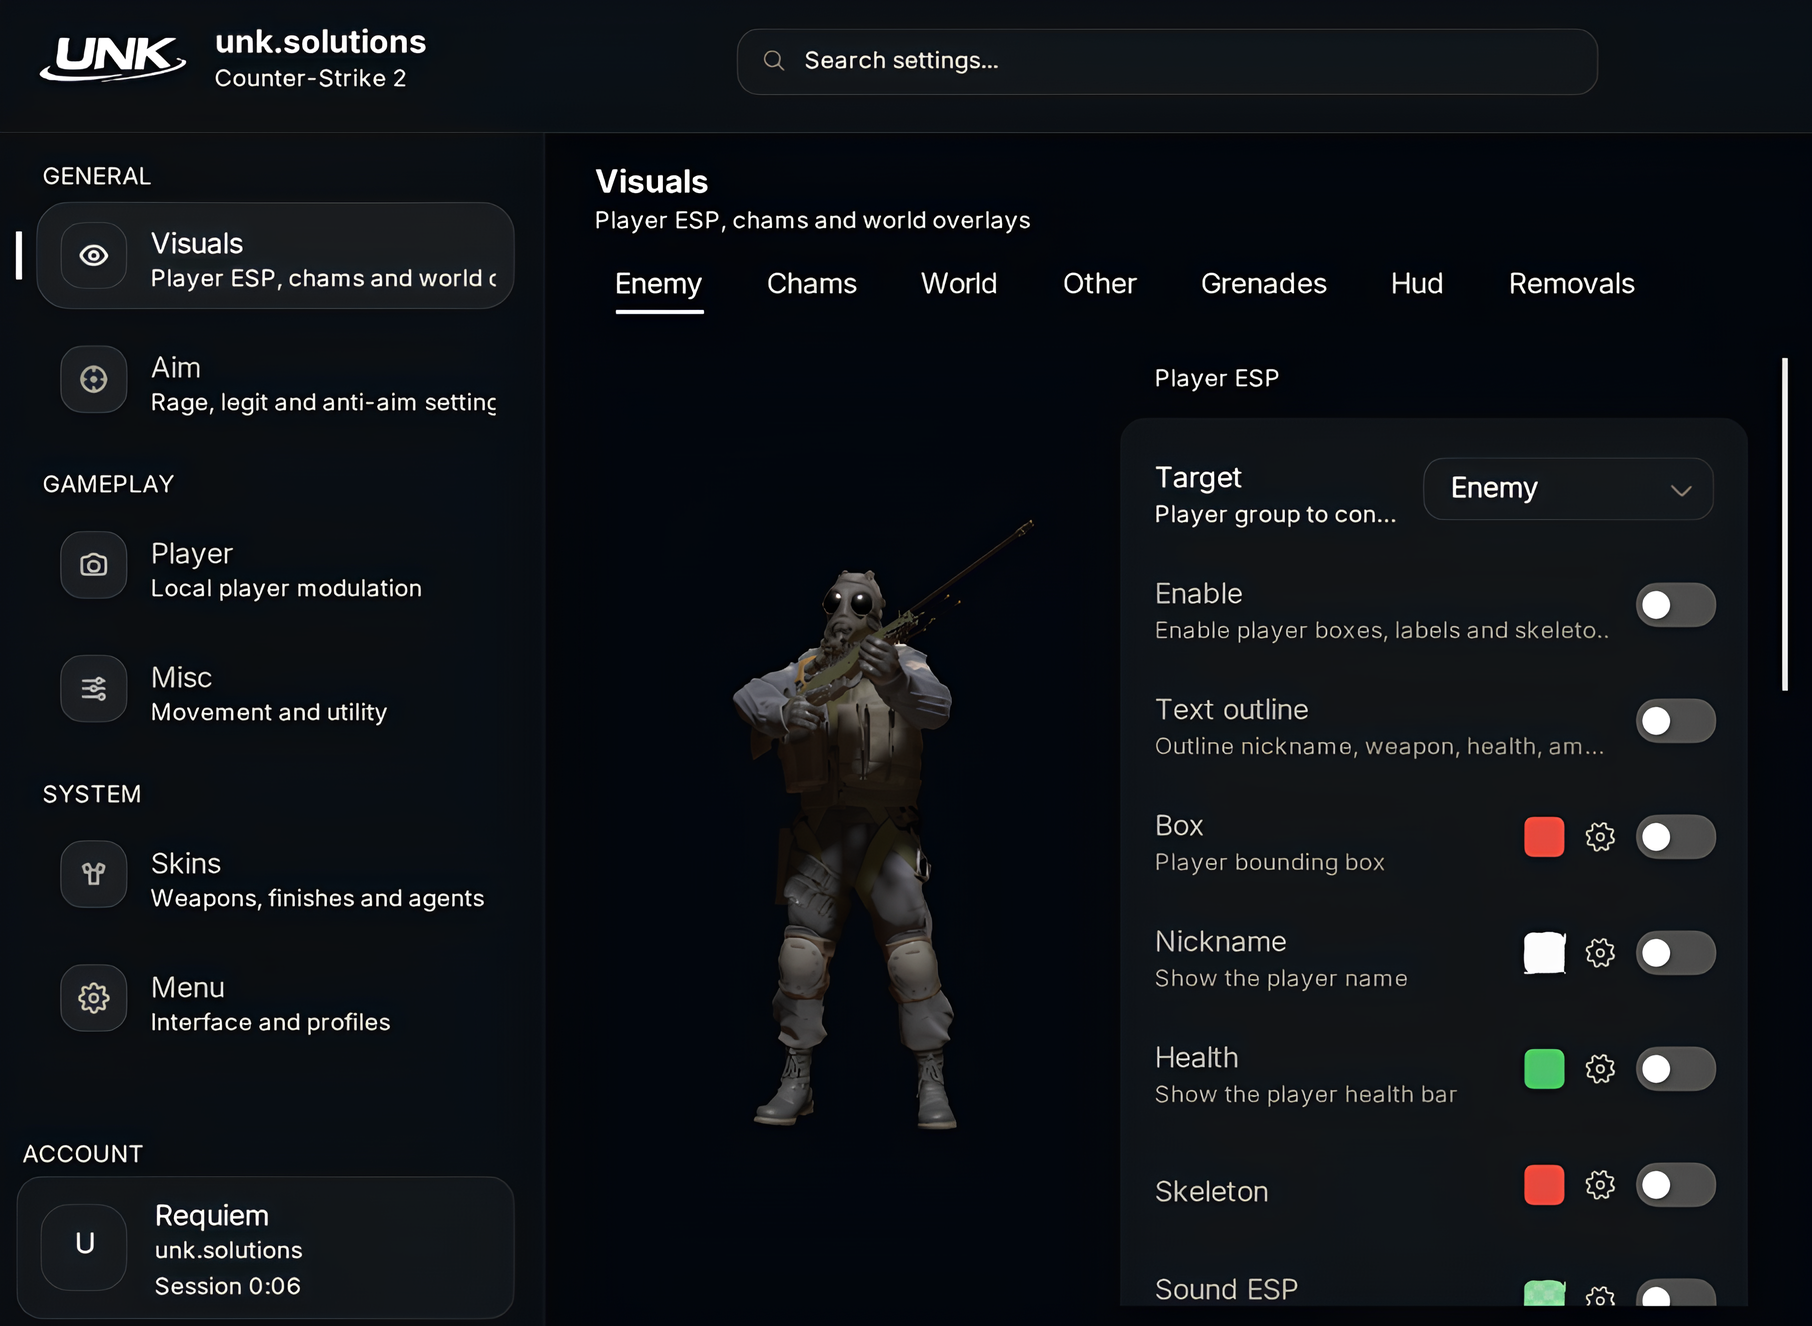Pick the Health green color swatch
1812x1326 pixels.
[x=1544, y=1069]
